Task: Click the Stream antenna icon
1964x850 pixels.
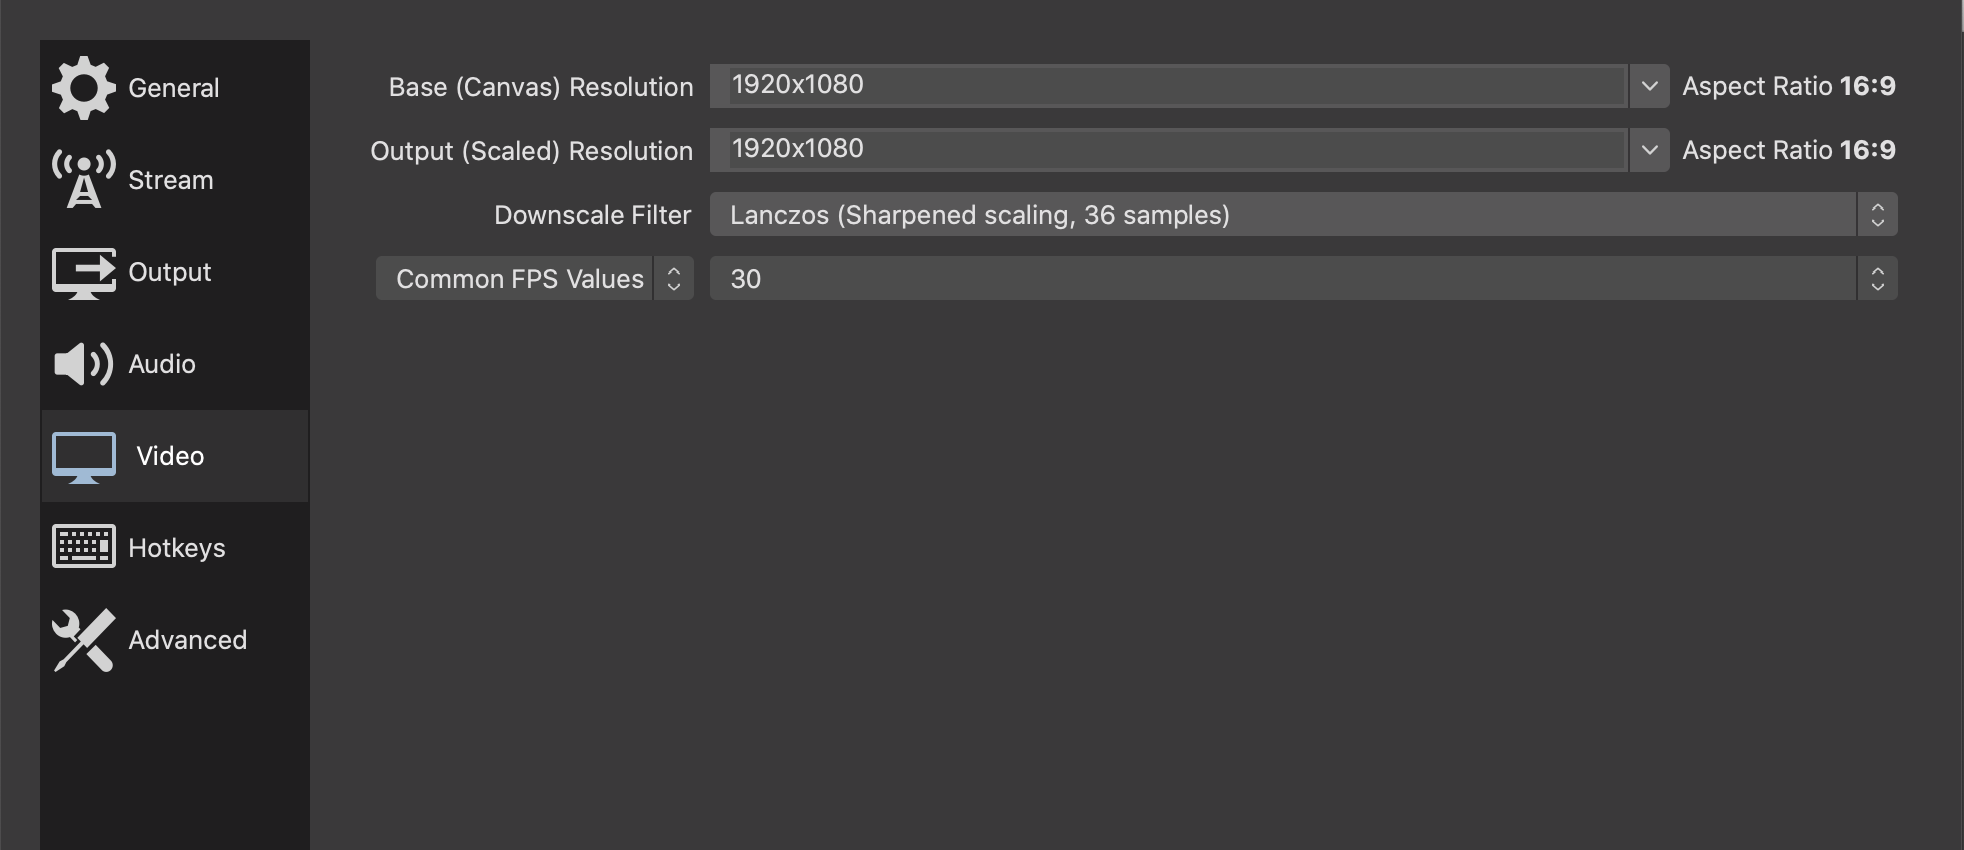Action: coord(84,180)
